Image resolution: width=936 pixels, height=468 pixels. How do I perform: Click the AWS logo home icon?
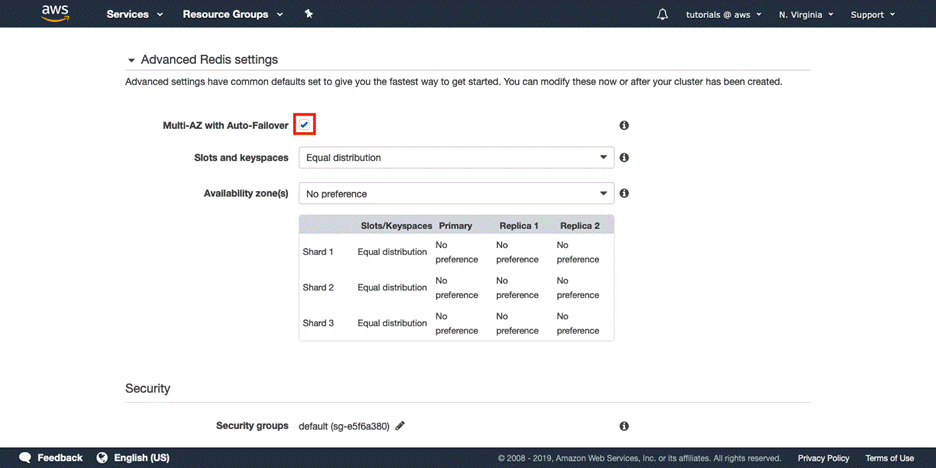(x=54, y=14)
